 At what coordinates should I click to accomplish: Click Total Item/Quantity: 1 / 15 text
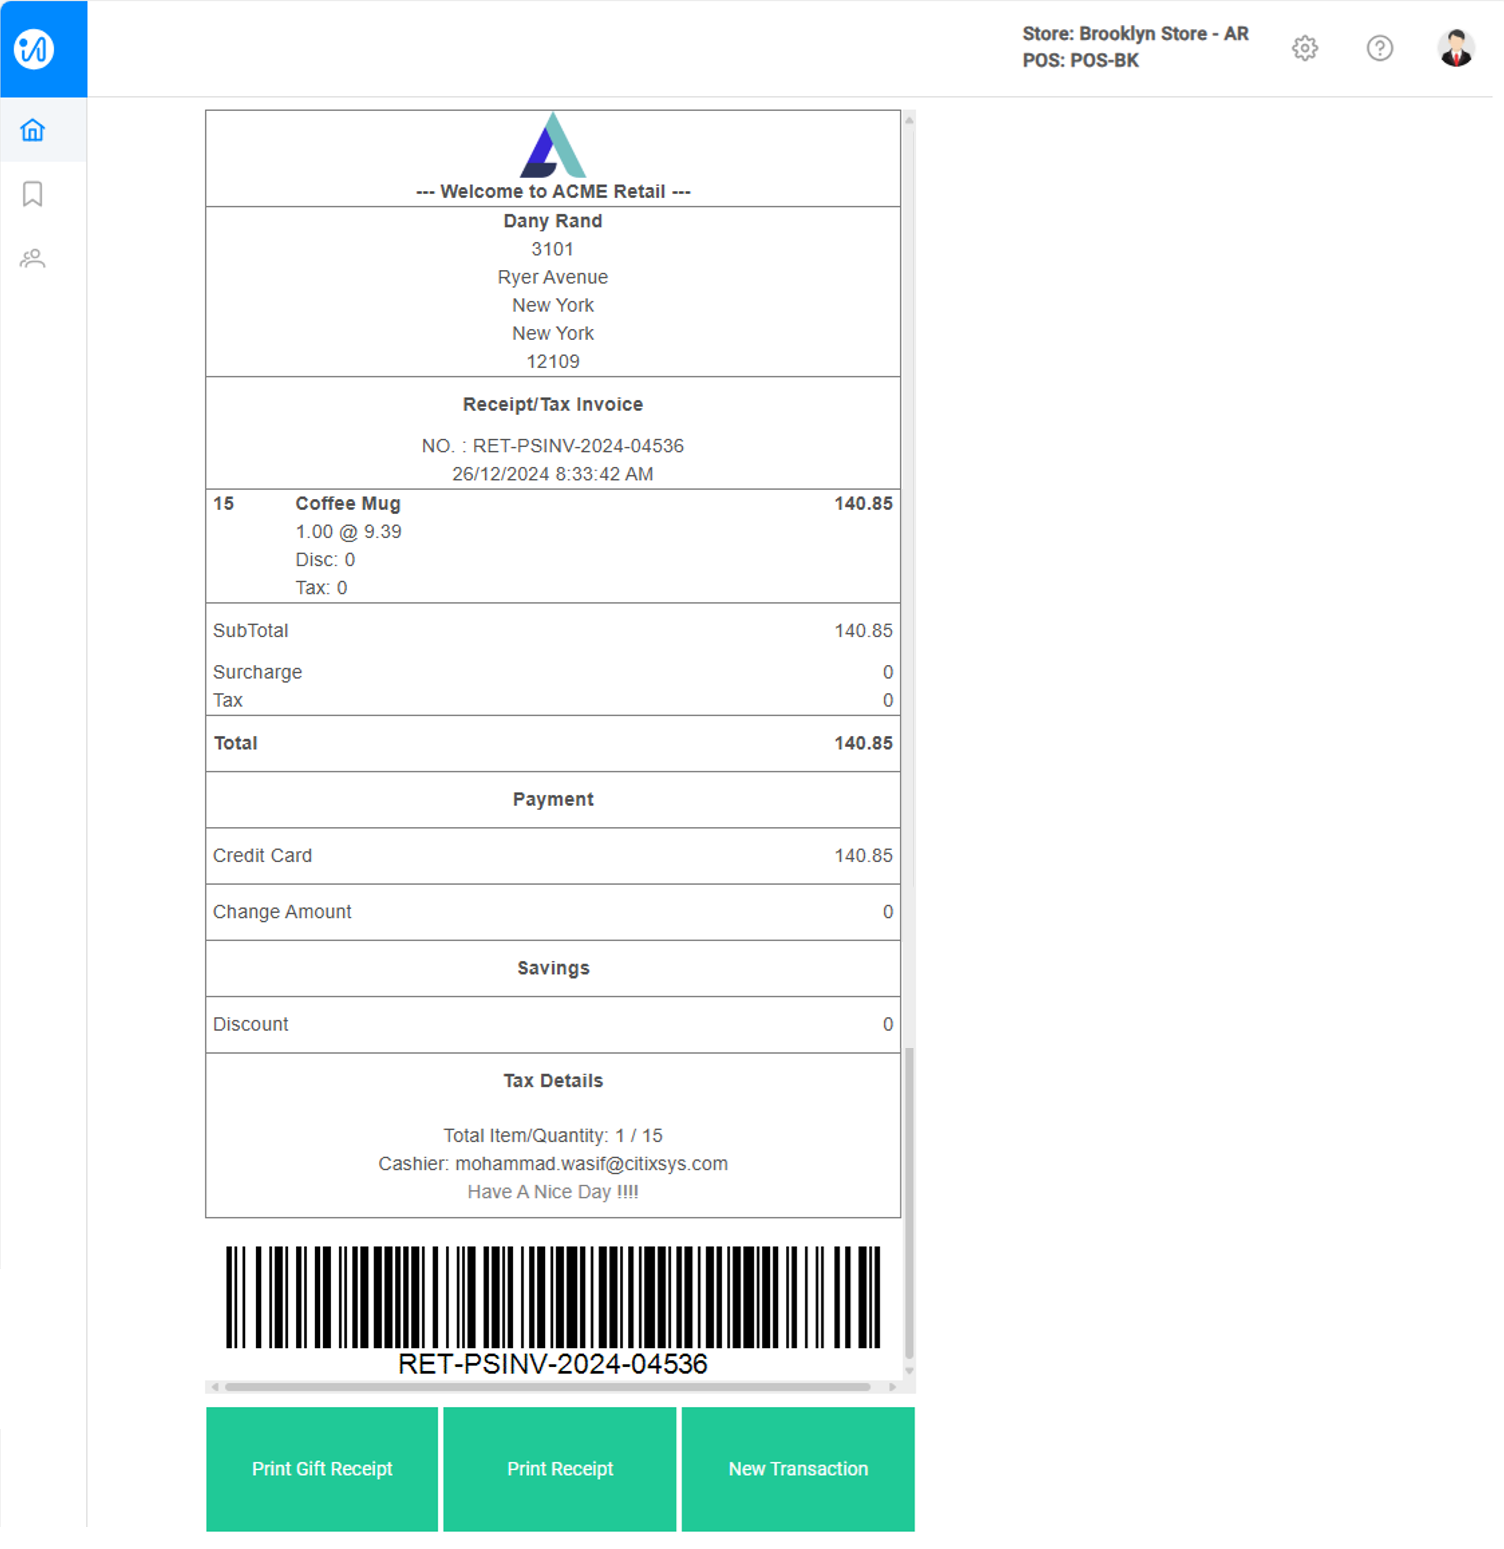[x=553, y=1136]
